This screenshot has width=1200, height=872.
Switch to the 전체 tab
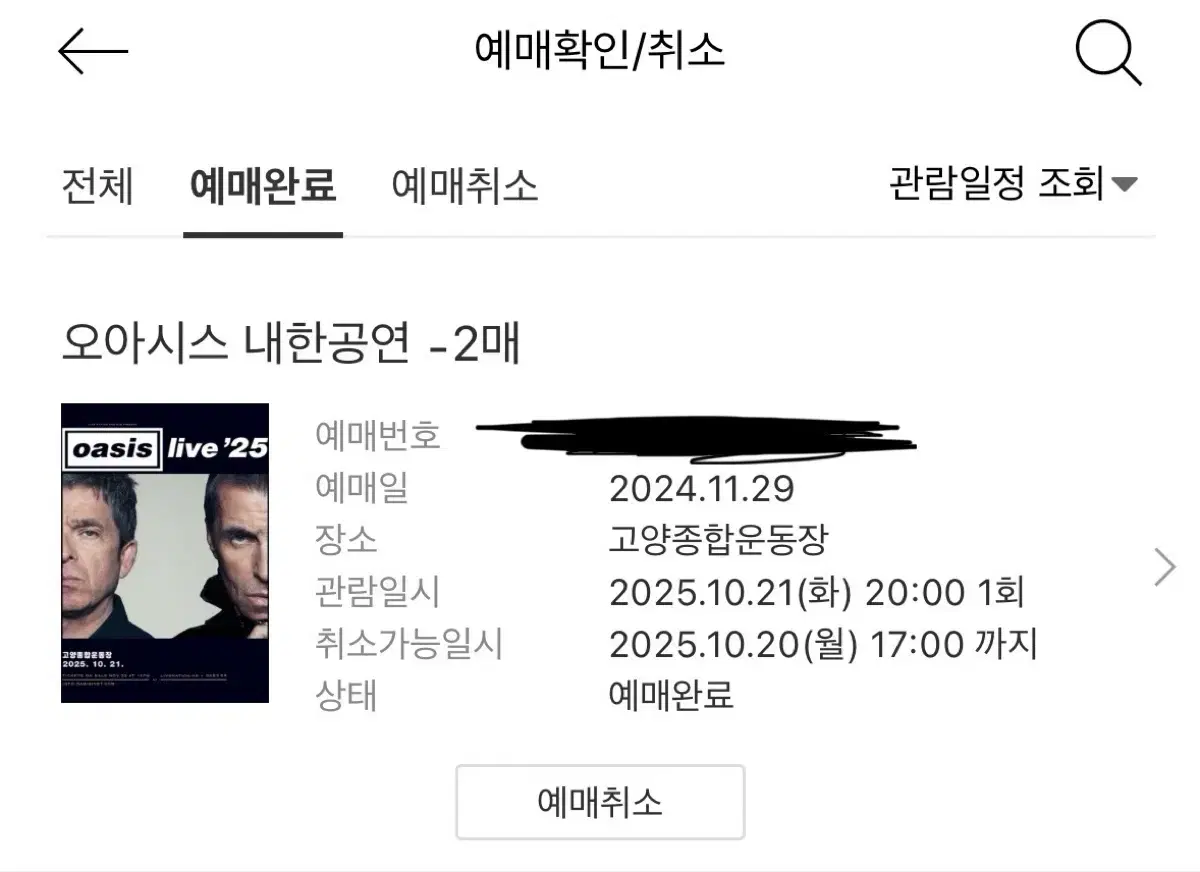tap(97, 186)
